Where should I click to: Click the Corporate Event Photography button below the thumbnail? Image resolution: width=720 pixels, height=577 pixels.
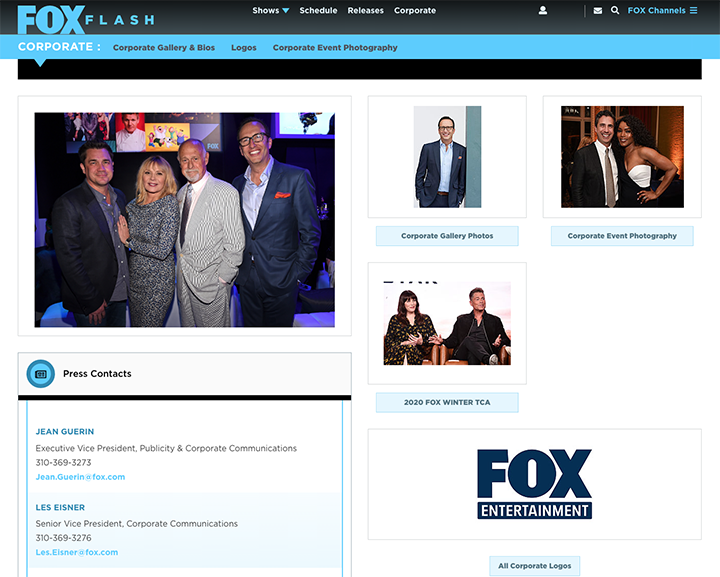[622, 236]
